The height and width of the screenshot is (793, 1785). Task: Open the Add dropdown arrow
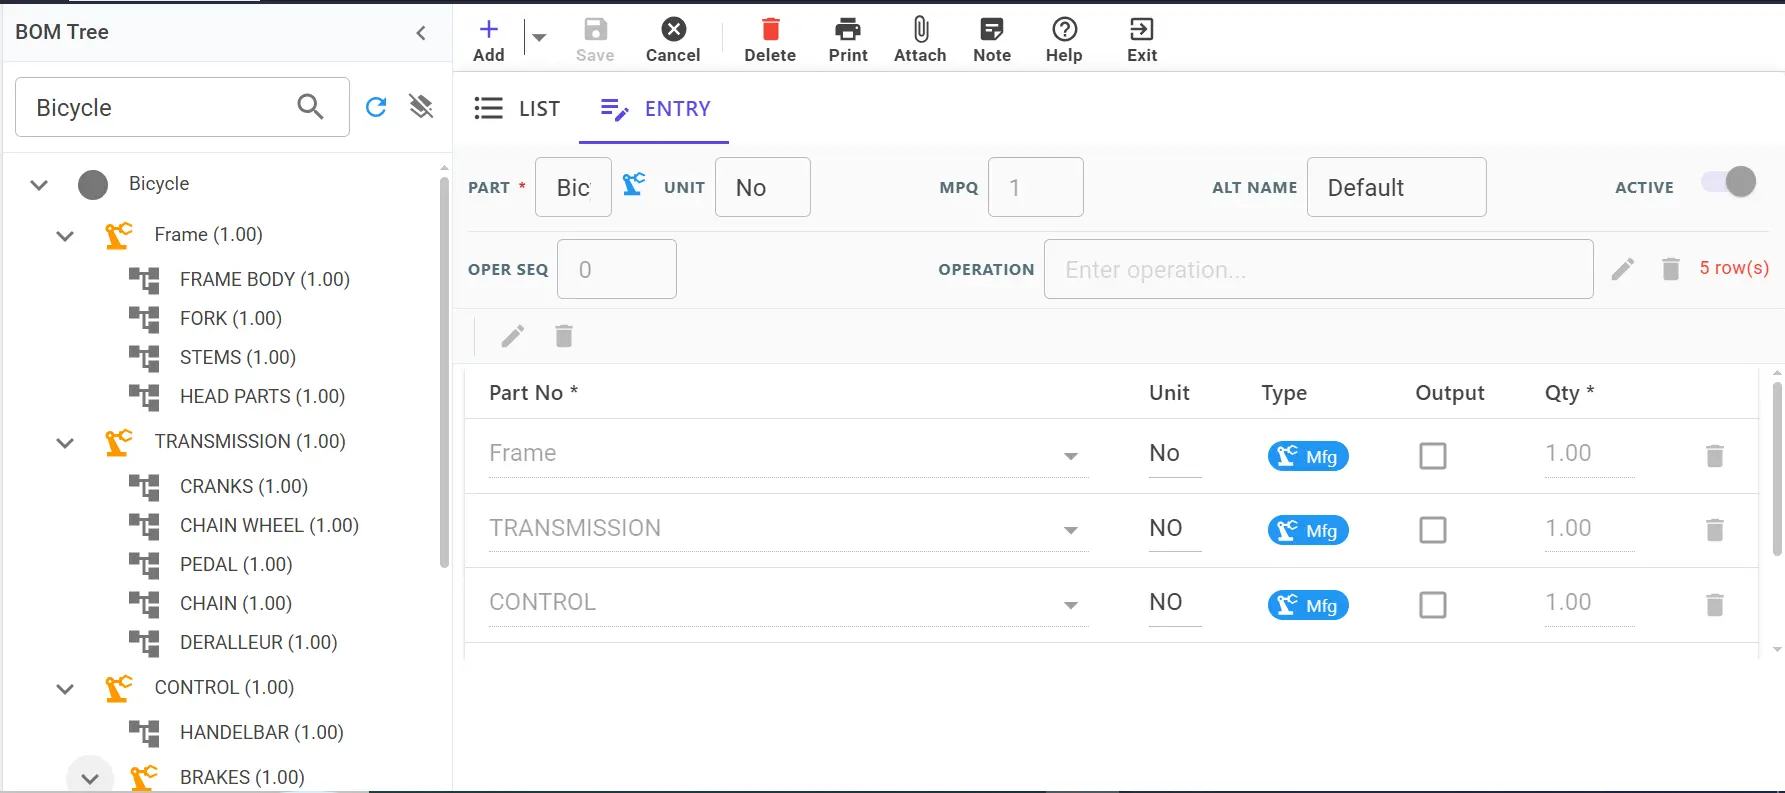[x=539, y=38]
